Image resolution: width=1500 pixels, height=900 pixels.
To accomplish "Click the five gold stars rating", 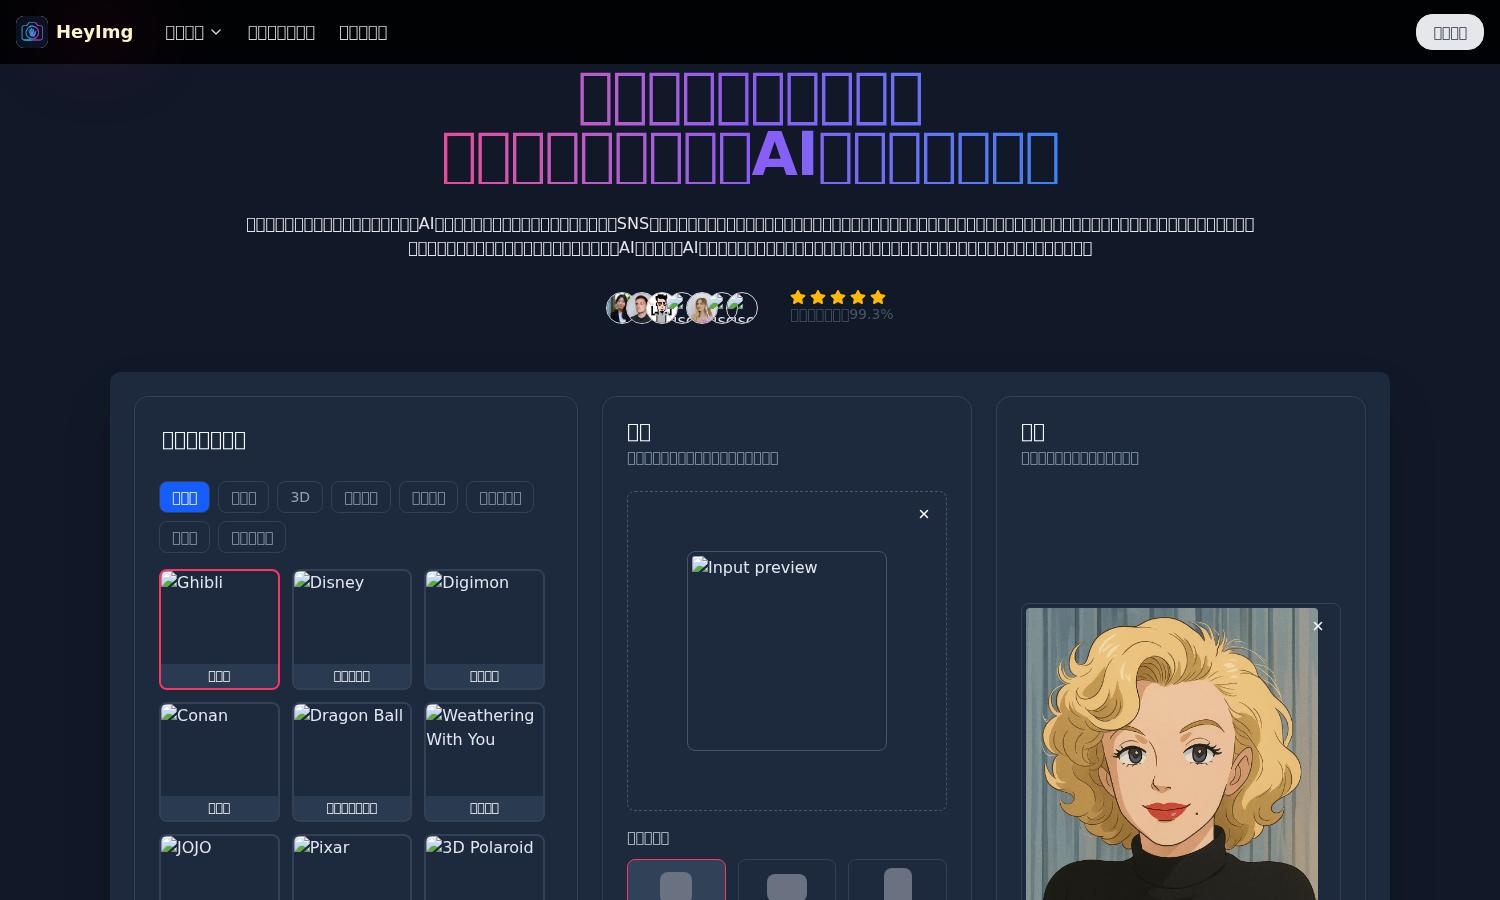I will (x=838, y=297).
